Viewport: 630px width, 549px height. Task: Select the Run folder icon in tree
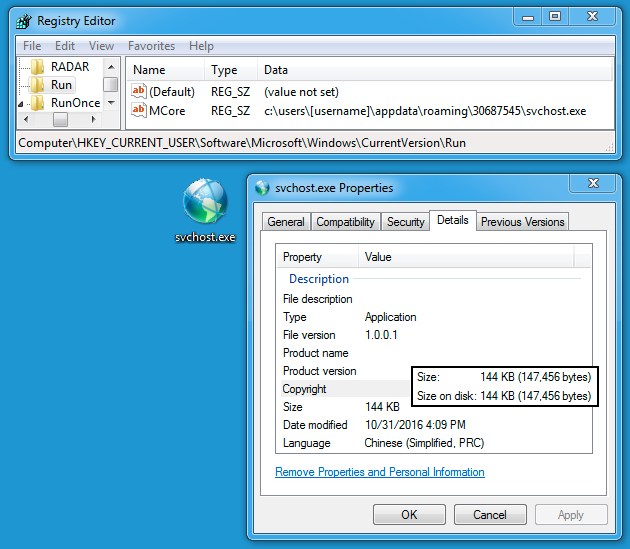coord(38,85)
